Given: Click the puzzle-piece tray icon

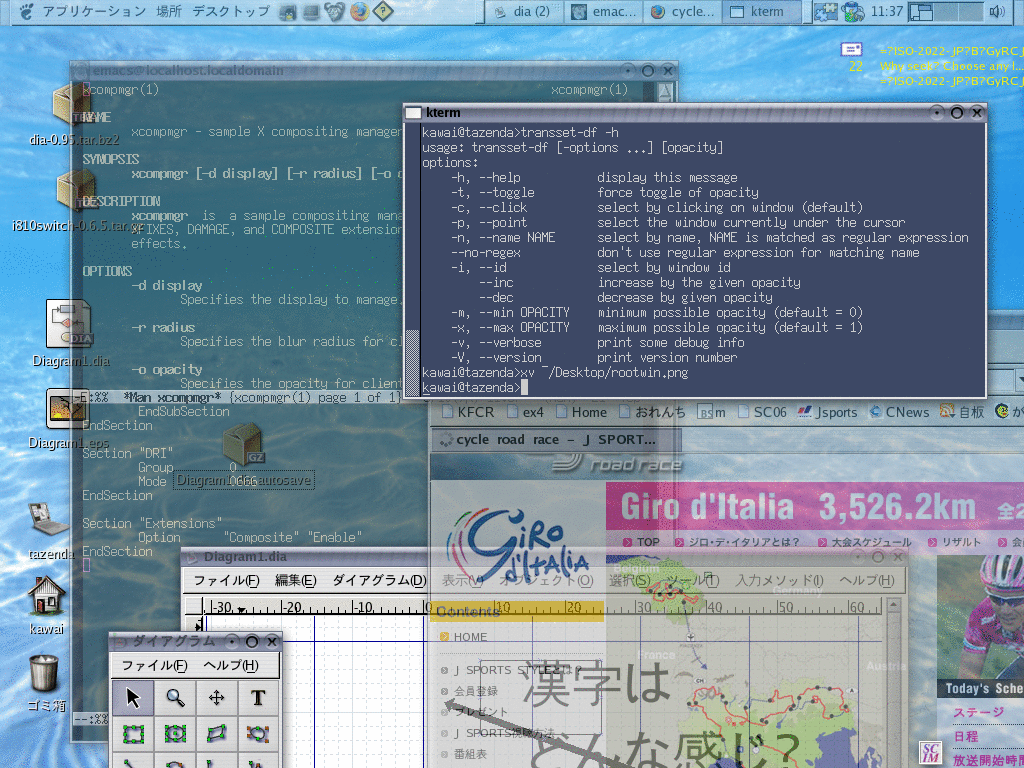Looking at the screenshot, I should coord(825,12).
